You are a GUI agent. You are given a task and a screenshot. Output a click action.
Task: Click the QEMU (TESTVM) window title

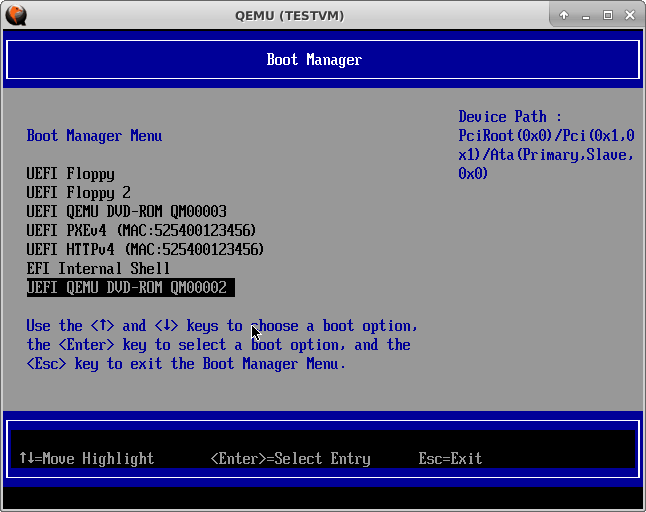pos(290,16)
